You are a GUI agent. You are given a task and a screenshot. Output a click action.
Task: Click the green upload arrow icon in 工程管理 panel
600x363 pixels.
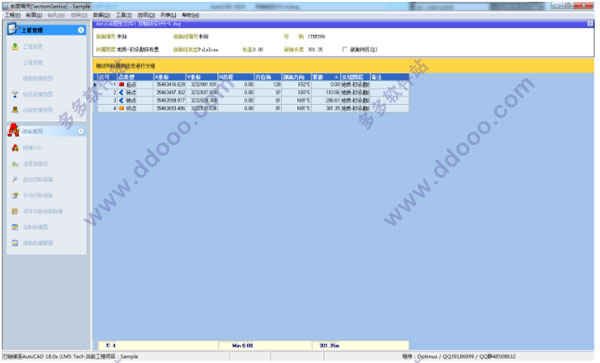pos(15,46)
